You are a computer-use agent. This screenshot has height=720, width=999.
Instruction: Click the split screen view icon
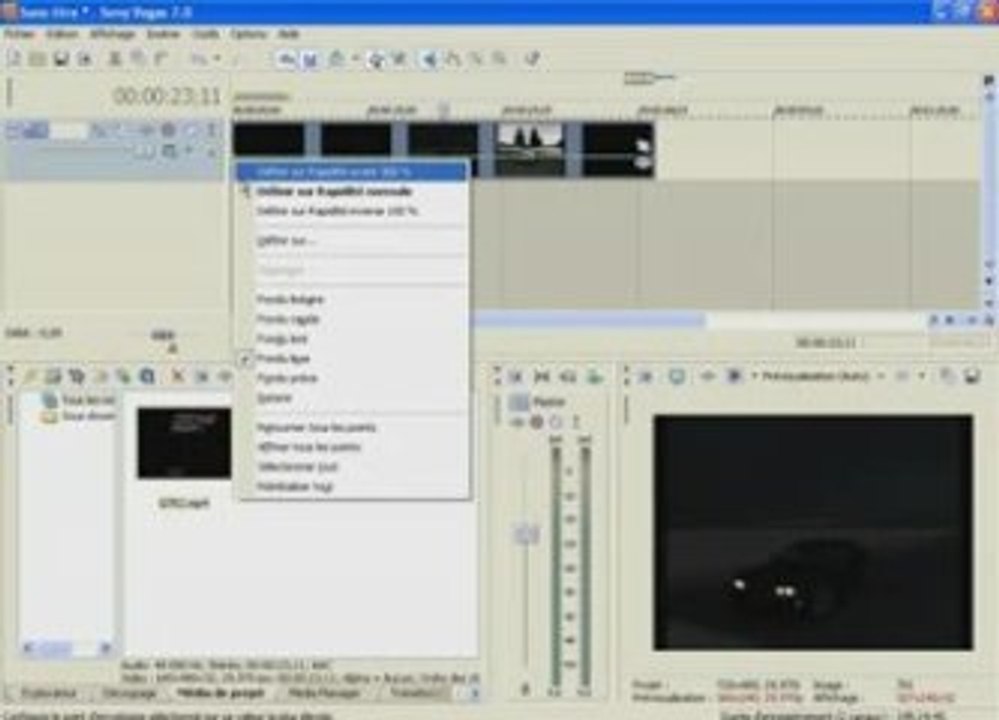click(733, 376)
